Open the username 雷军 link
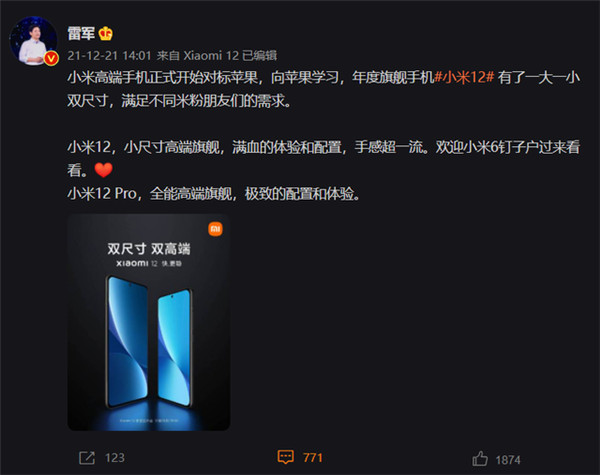This screenshot has width=600, height=475. coord(81,34)
